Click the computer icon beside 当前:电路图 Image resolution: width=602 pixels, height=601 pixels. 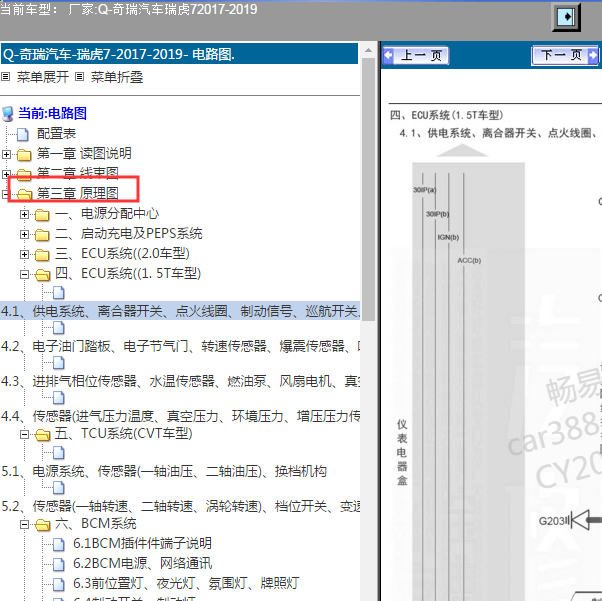point(8,114)
